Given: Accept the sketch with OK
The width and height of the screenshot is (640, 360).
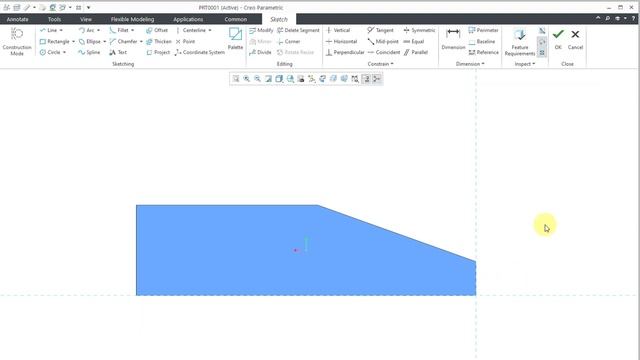Looking at the screenshot, I should click(x=558, y=39).
